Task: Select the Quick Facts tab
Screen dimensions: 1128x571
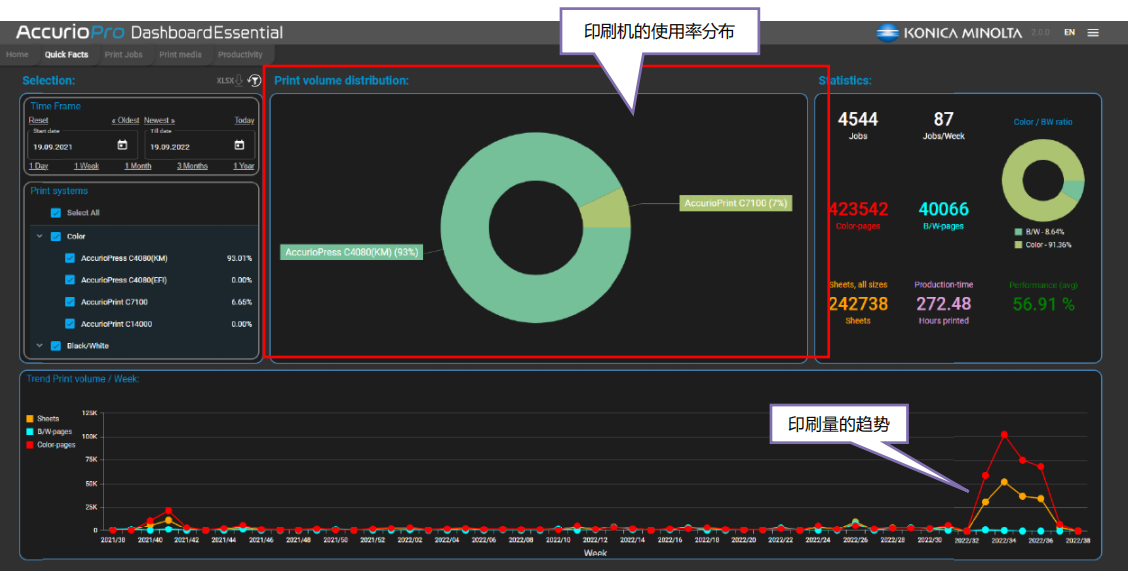Action: pos(66,55)
